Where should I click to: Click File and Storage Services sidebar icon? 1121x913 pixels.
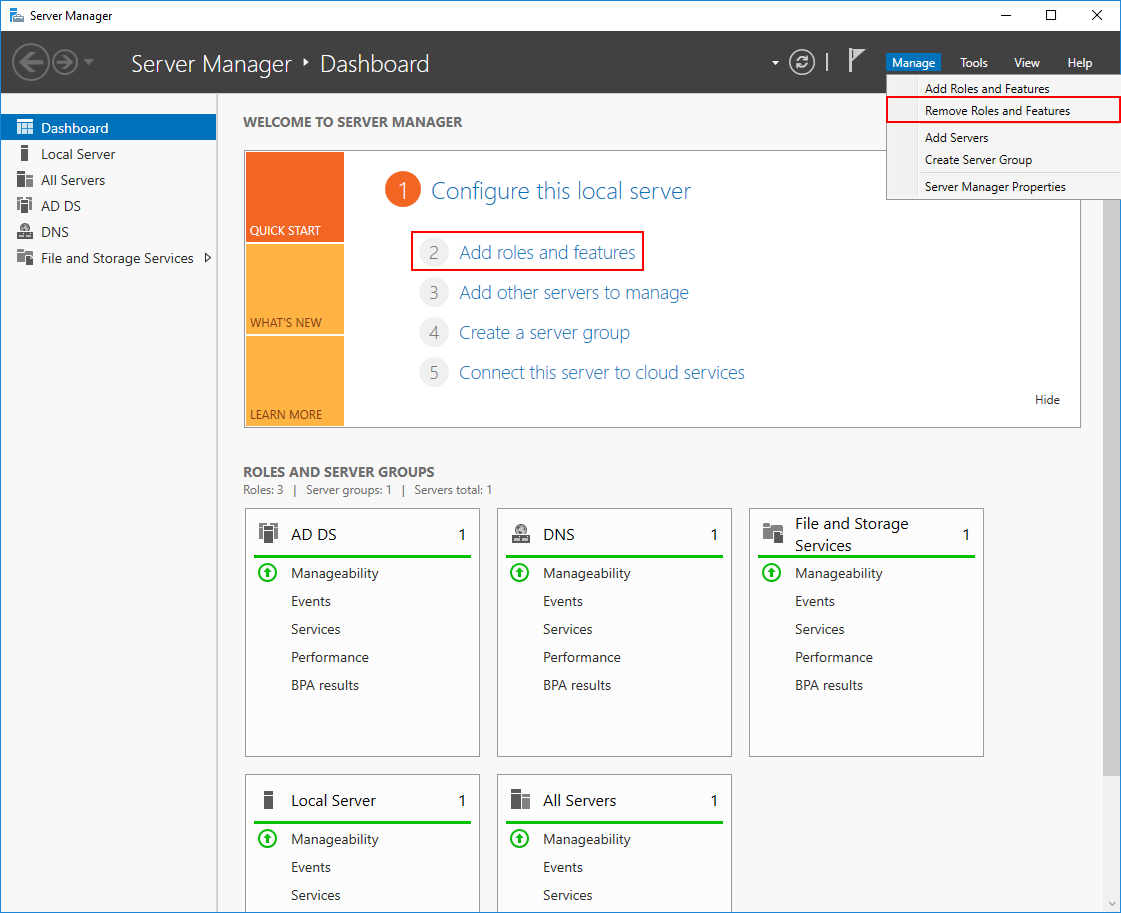tap(25, 257)
